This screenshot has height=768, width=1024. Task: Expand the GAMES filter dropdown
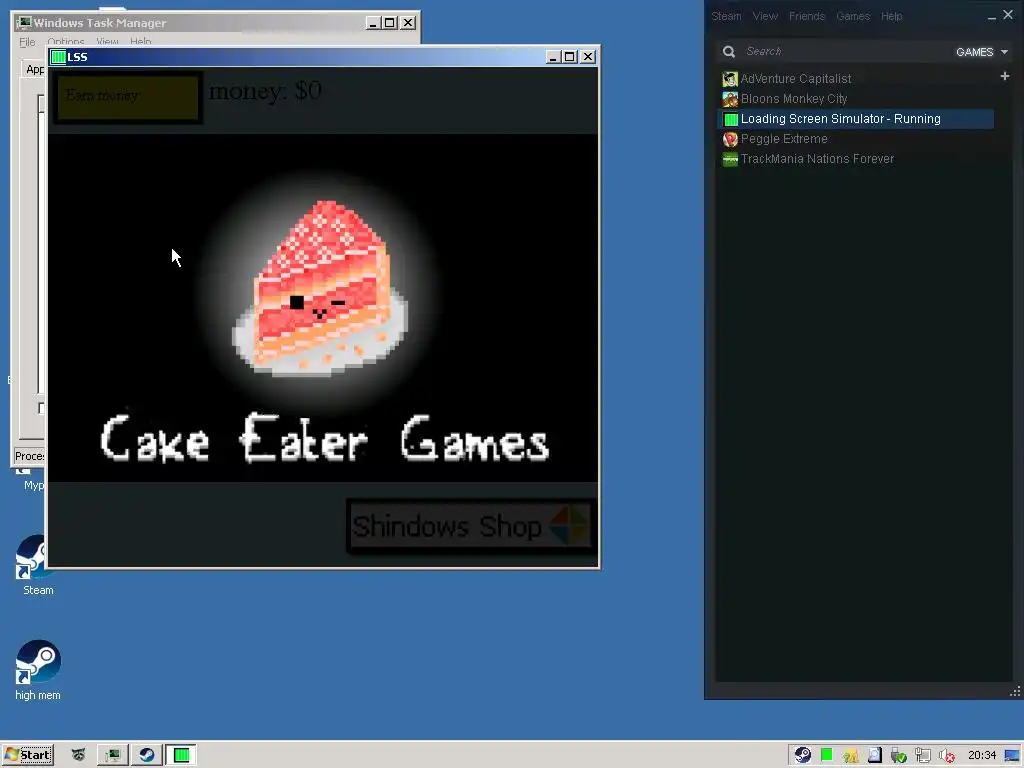click(x=982, y=52)
